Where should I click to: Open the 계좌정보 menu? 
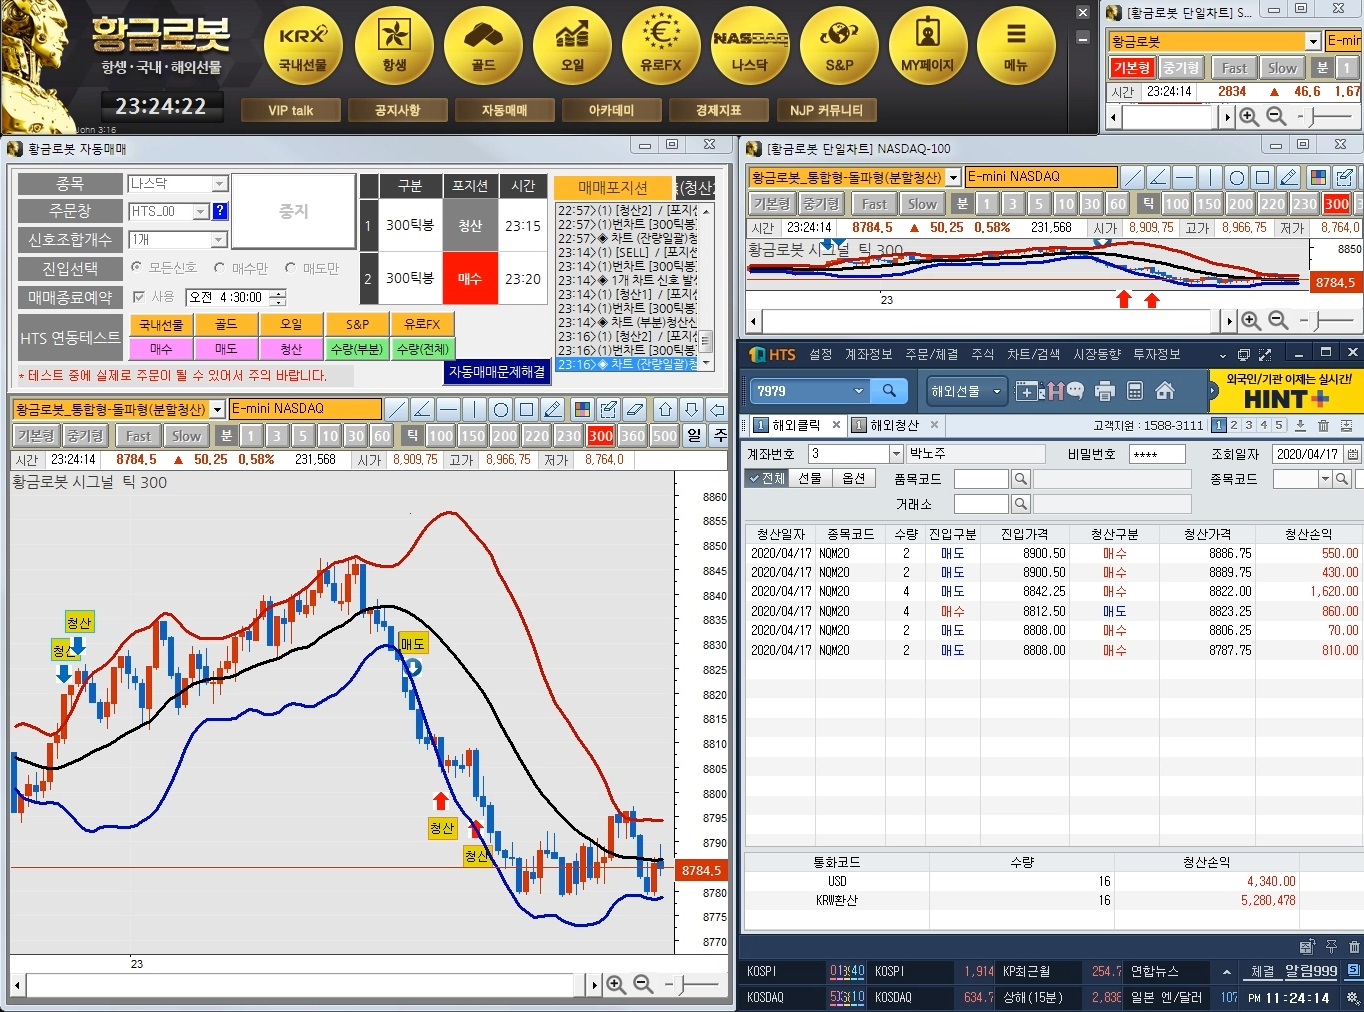click(x=869, y=354)
